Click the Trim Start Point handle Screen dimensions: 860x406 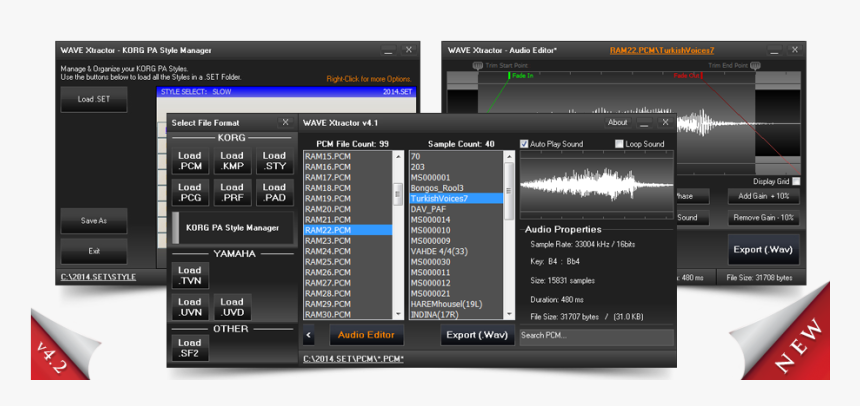pyautogui.click(x=477, y=66)
